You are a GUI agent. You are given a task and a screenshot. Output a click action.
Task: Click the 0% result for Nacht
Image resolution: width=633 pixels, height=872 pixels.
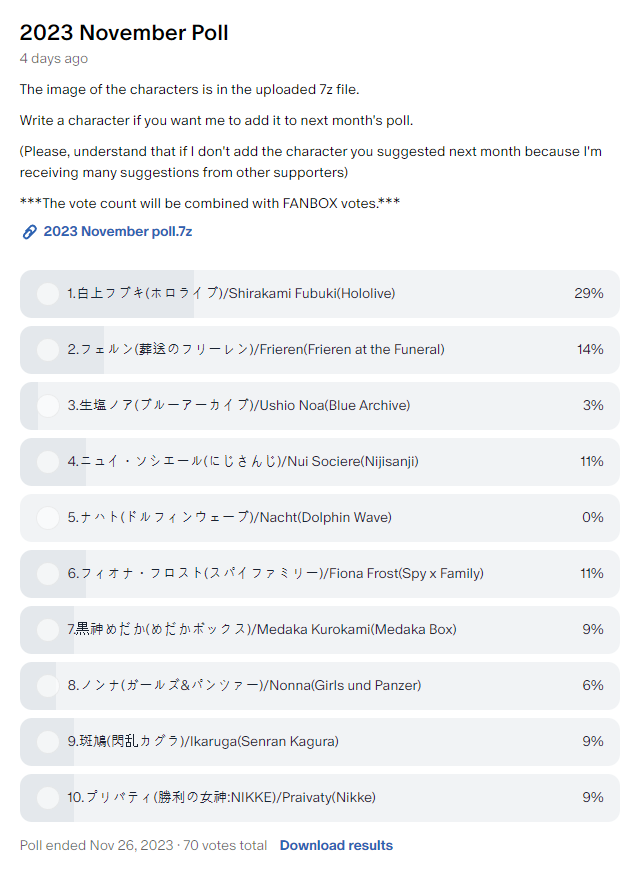click(593, 518)
